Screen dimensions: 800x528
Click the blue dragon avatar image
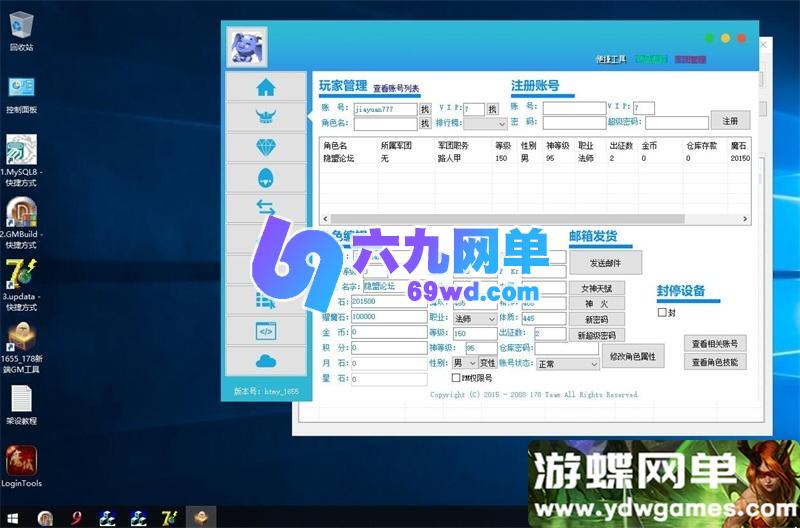[247, 46]
